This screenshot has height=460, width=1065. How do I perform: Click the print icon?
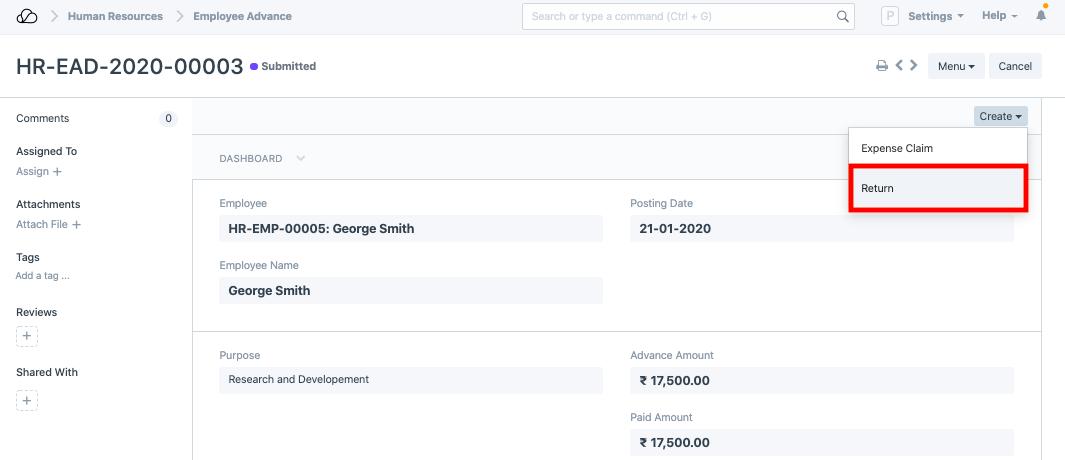click(882, 66)
